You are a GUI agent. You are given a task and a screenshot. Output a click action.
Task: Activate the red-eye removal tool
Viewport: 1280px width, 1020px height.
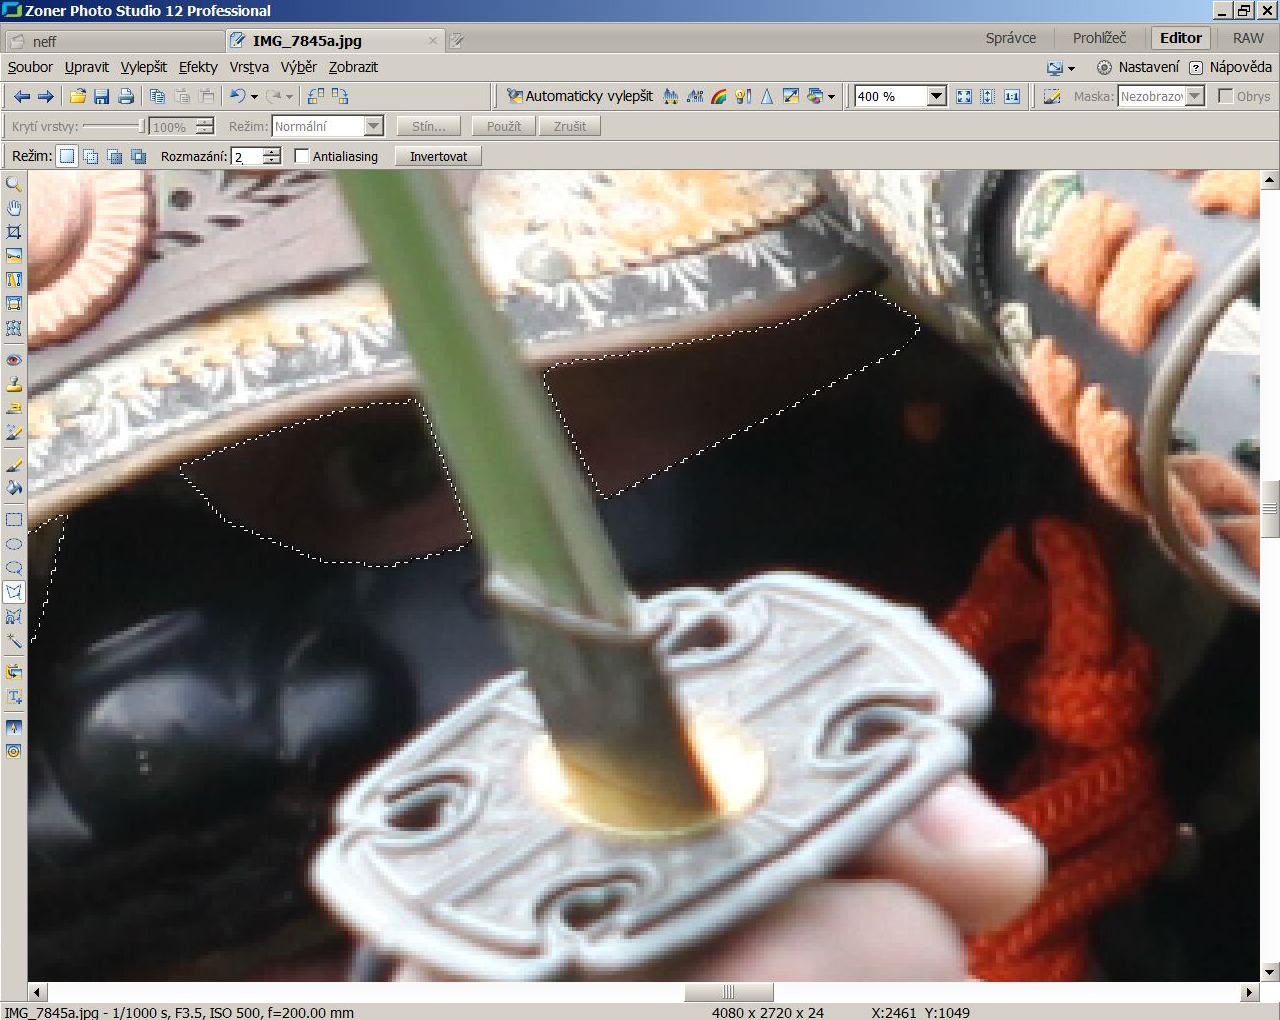(14, 360)
